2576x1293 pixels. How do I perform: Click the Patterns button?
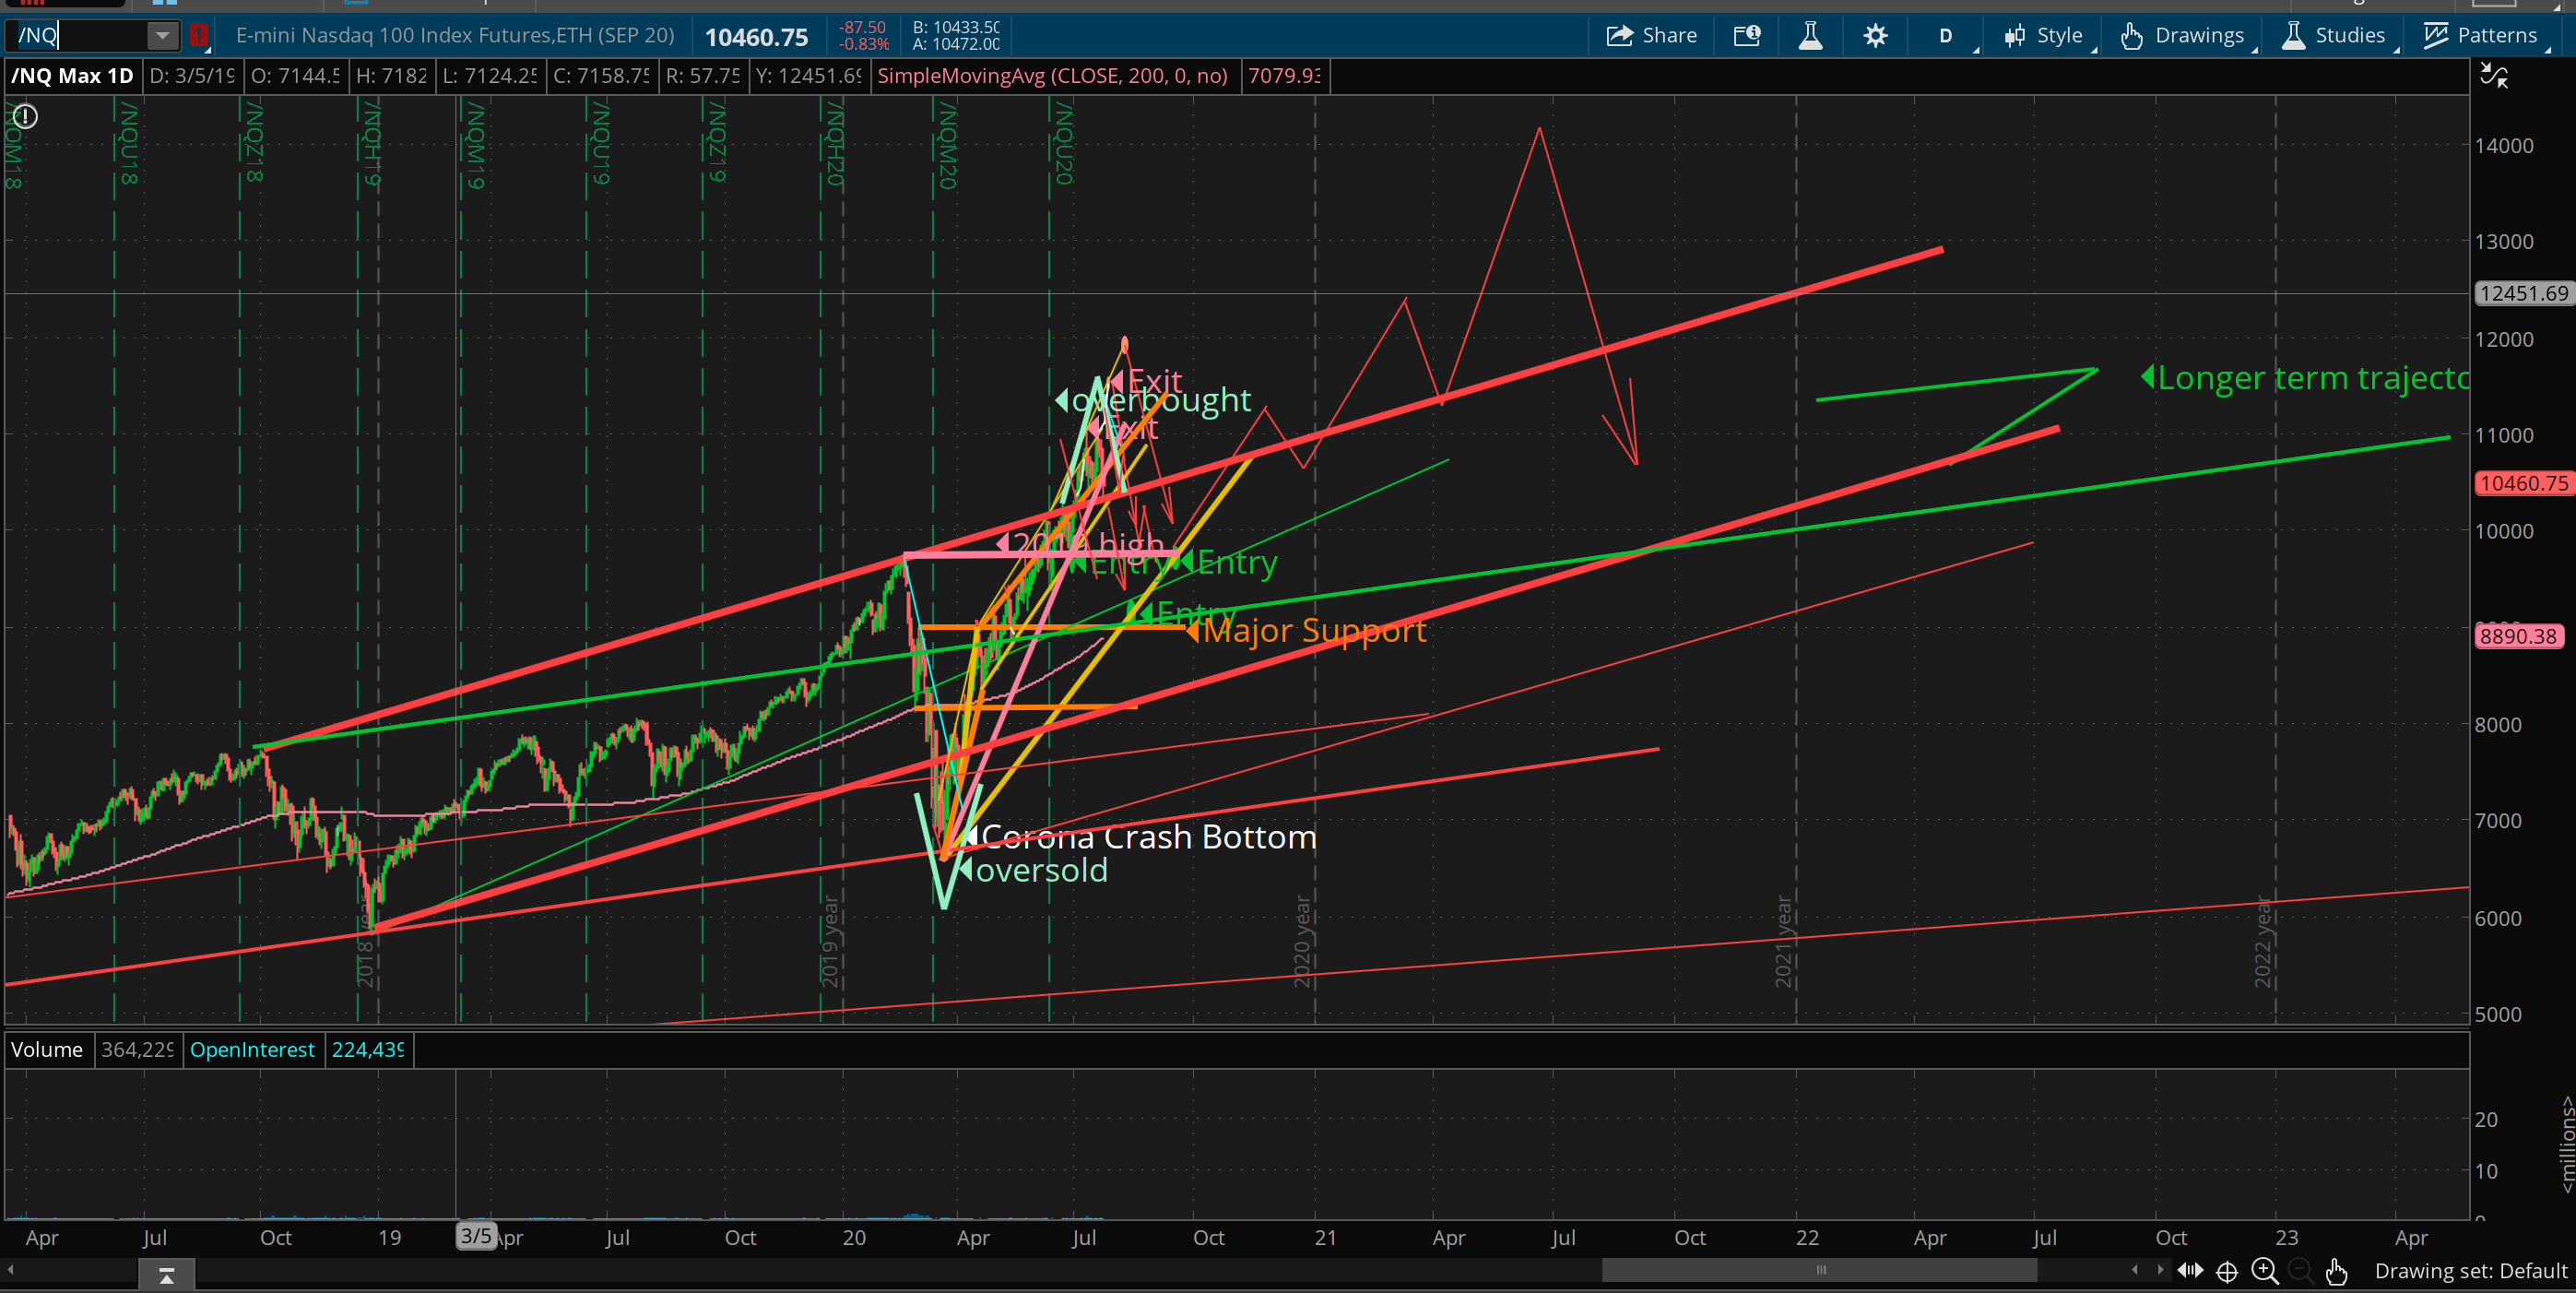2480,36
